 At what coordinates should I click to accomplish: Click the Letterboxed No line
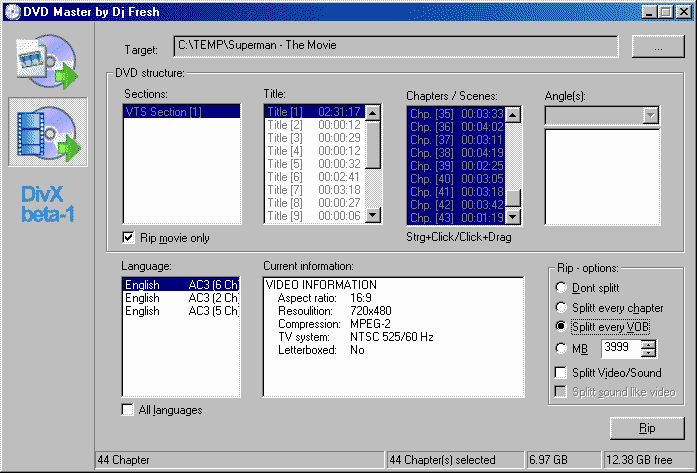coord(321,350)
